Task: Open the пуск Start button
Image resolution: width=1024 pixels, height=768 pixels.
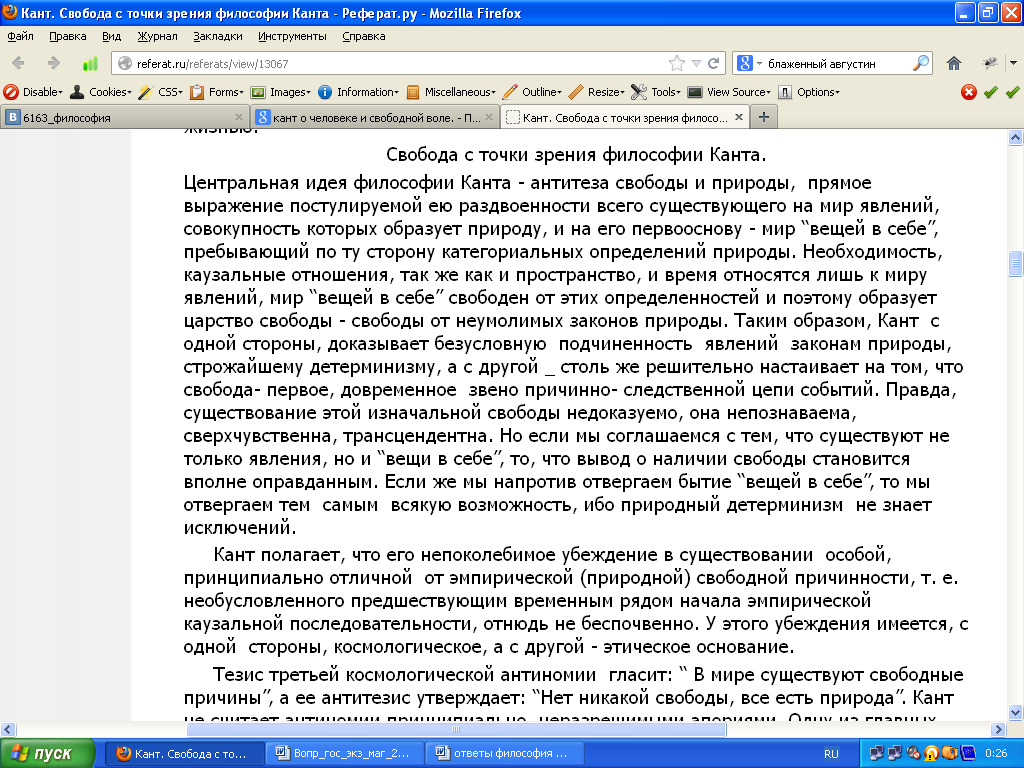Action: (x=47, y=753)
